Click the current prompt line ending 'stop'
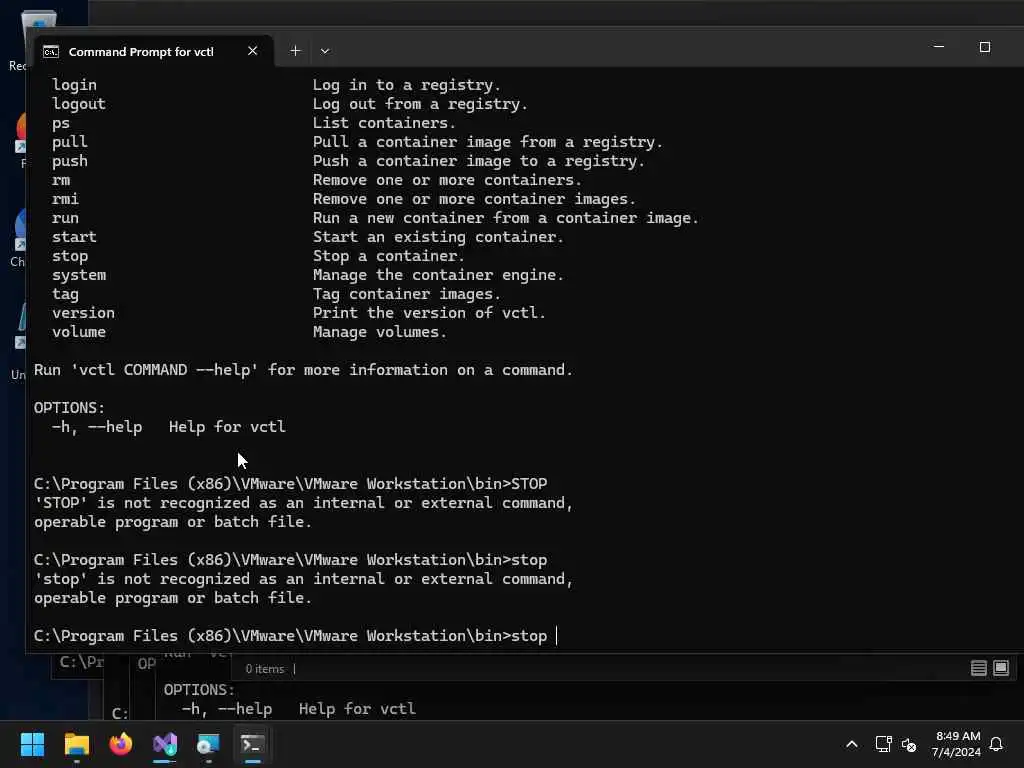The height and width of the screenshot is (768, 1024). click(x=291, y=635)
